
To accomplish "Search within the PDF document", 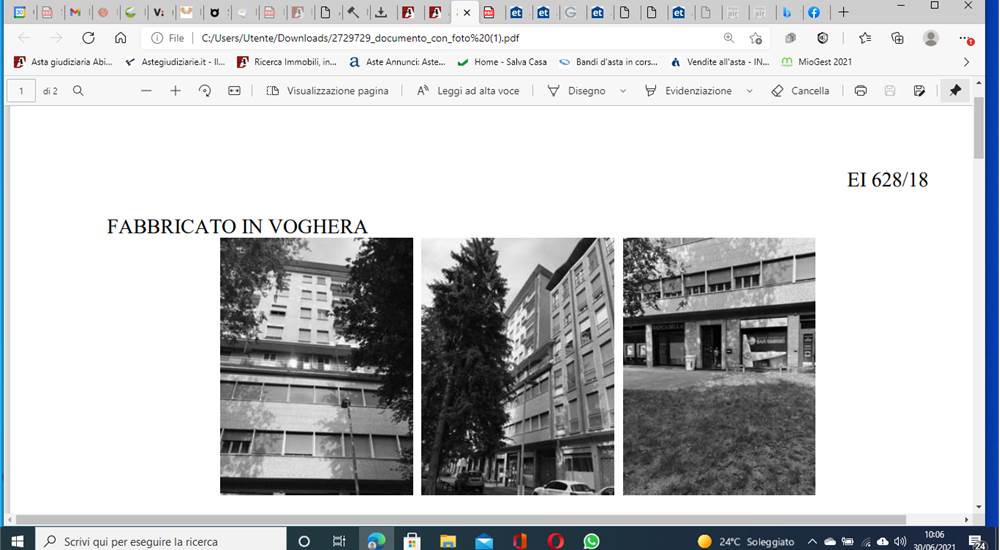I will [x=78, y=91].
